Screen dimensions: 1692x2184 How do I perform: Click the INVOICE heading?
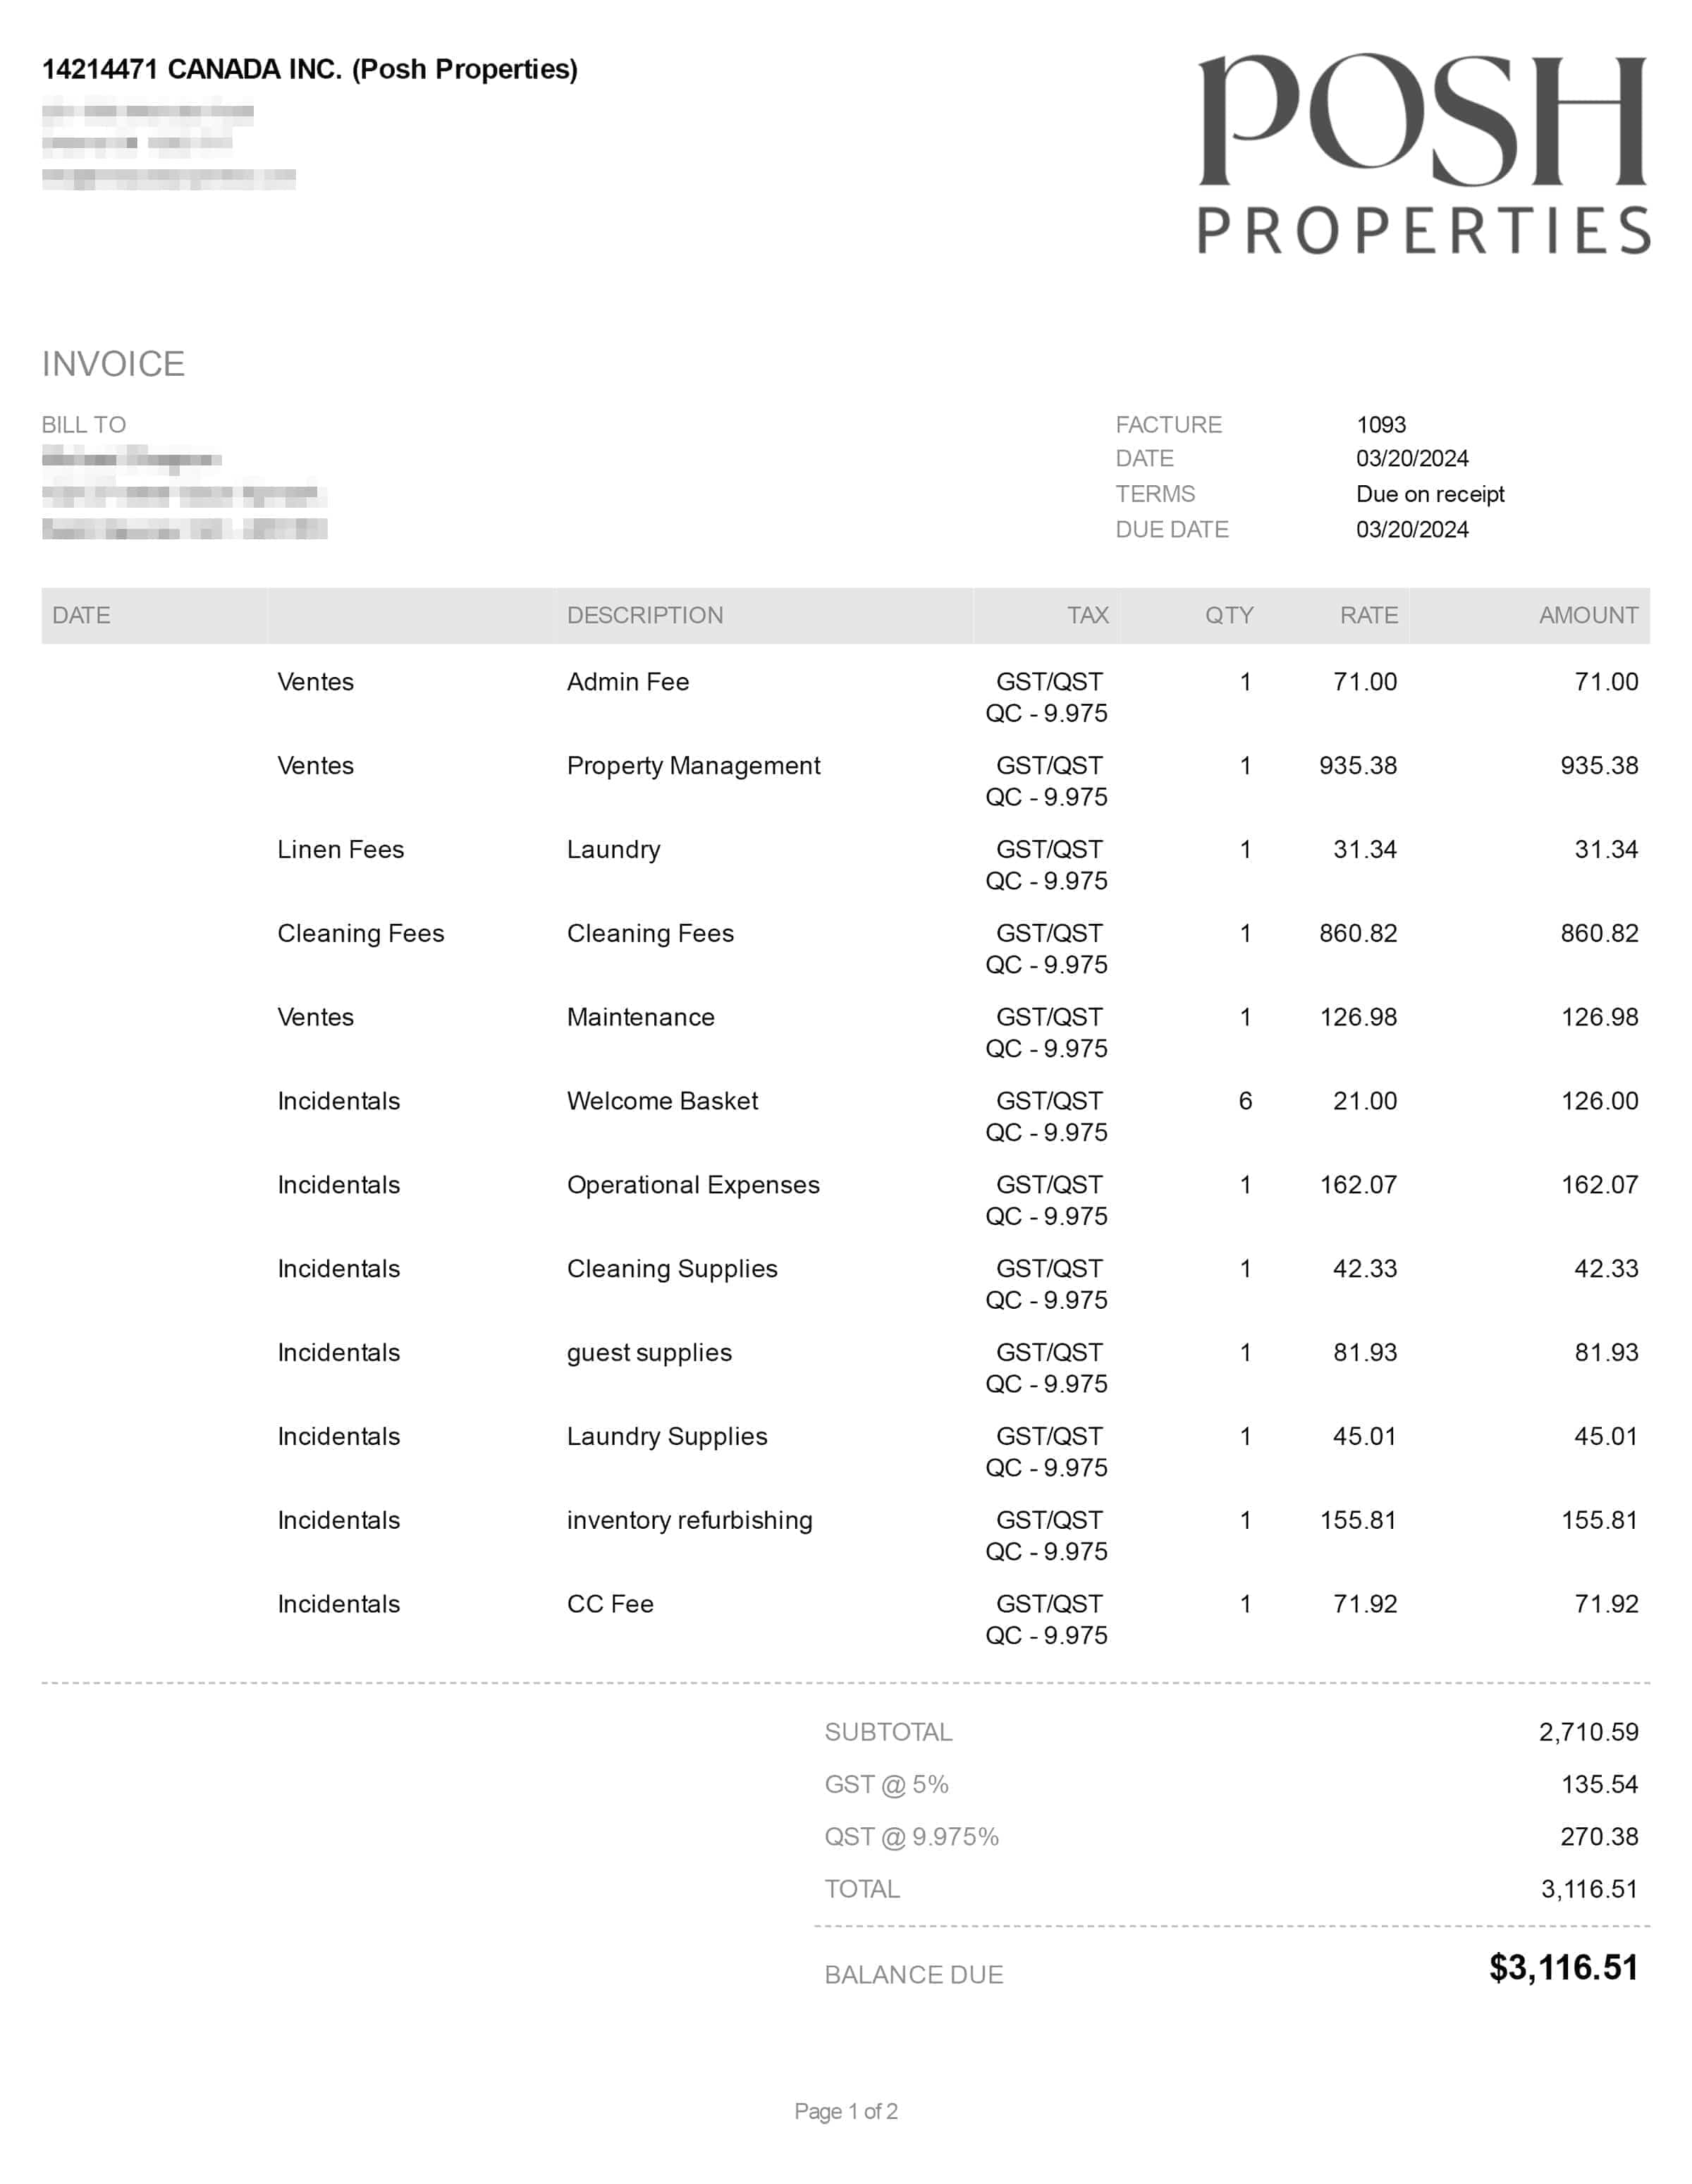113,364
